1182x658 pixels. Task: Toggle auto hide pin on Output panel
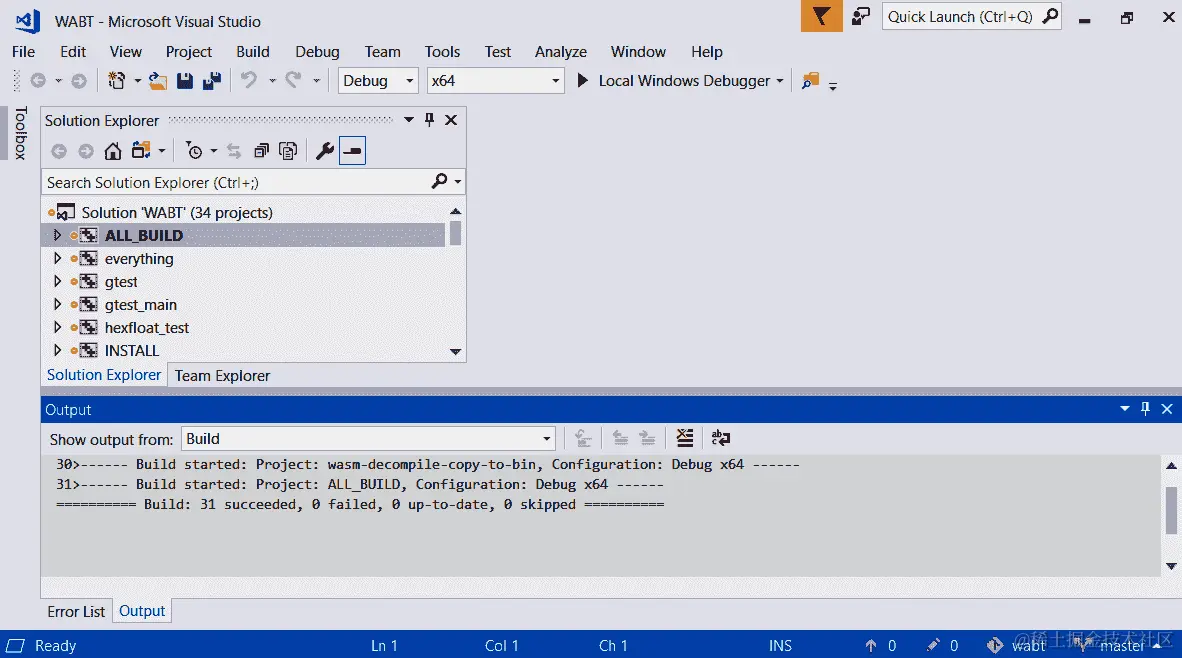(1145, 409)
